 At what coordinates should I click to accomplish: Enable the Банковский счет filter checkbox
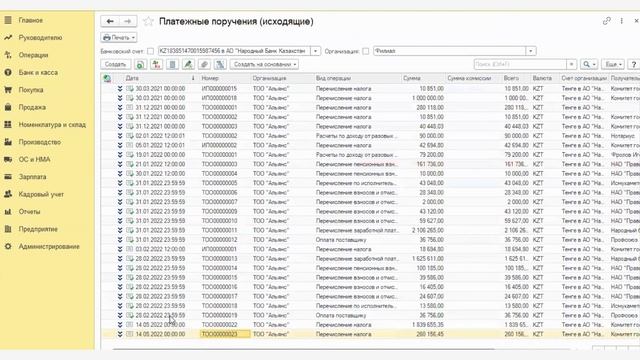pos(150,51)
